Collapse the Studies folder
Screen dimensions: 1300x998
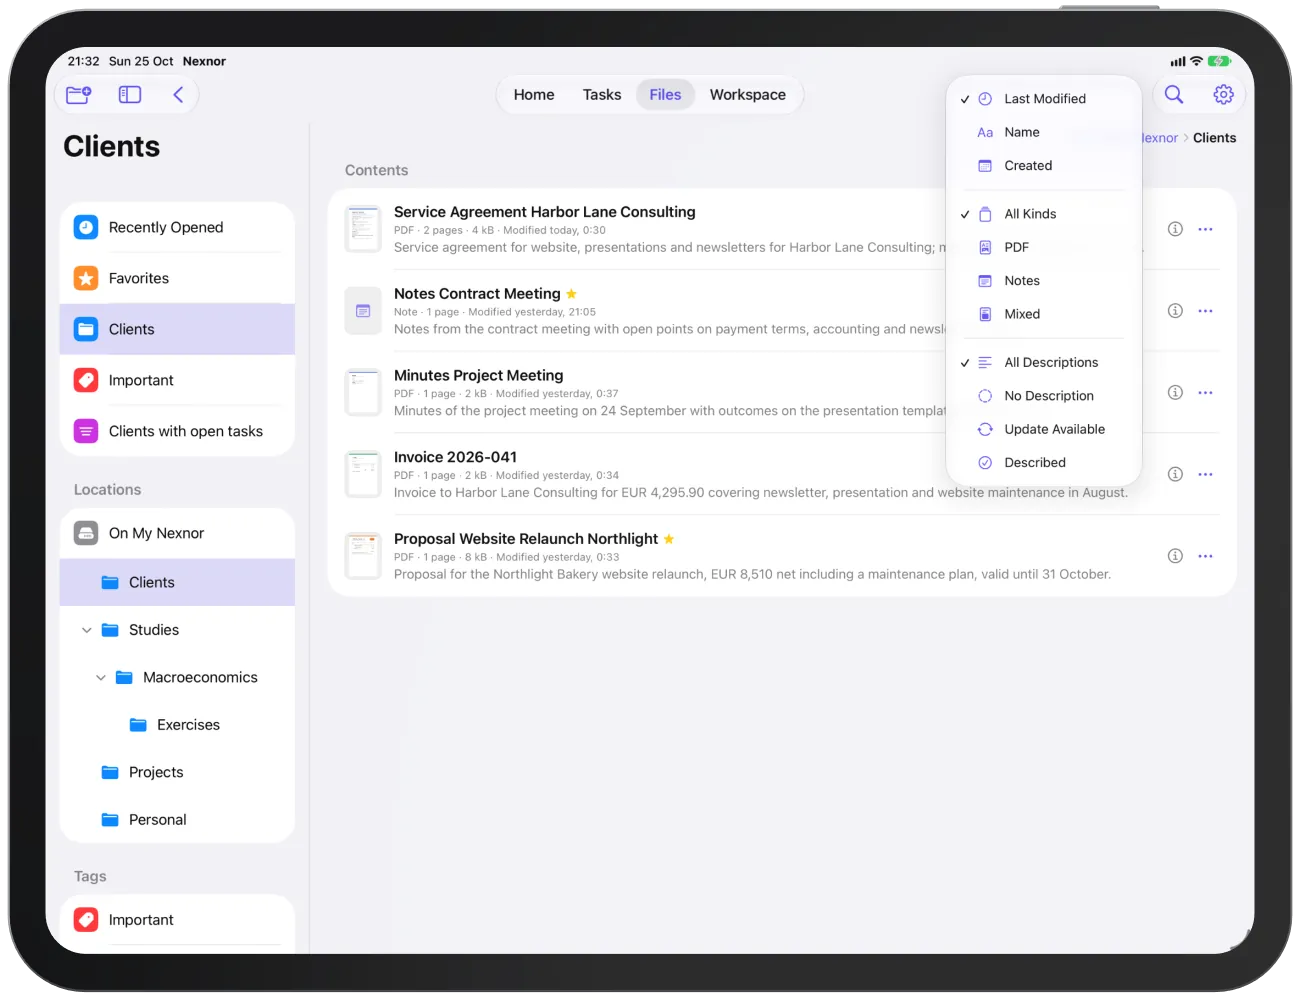click(x=87, y=630)
